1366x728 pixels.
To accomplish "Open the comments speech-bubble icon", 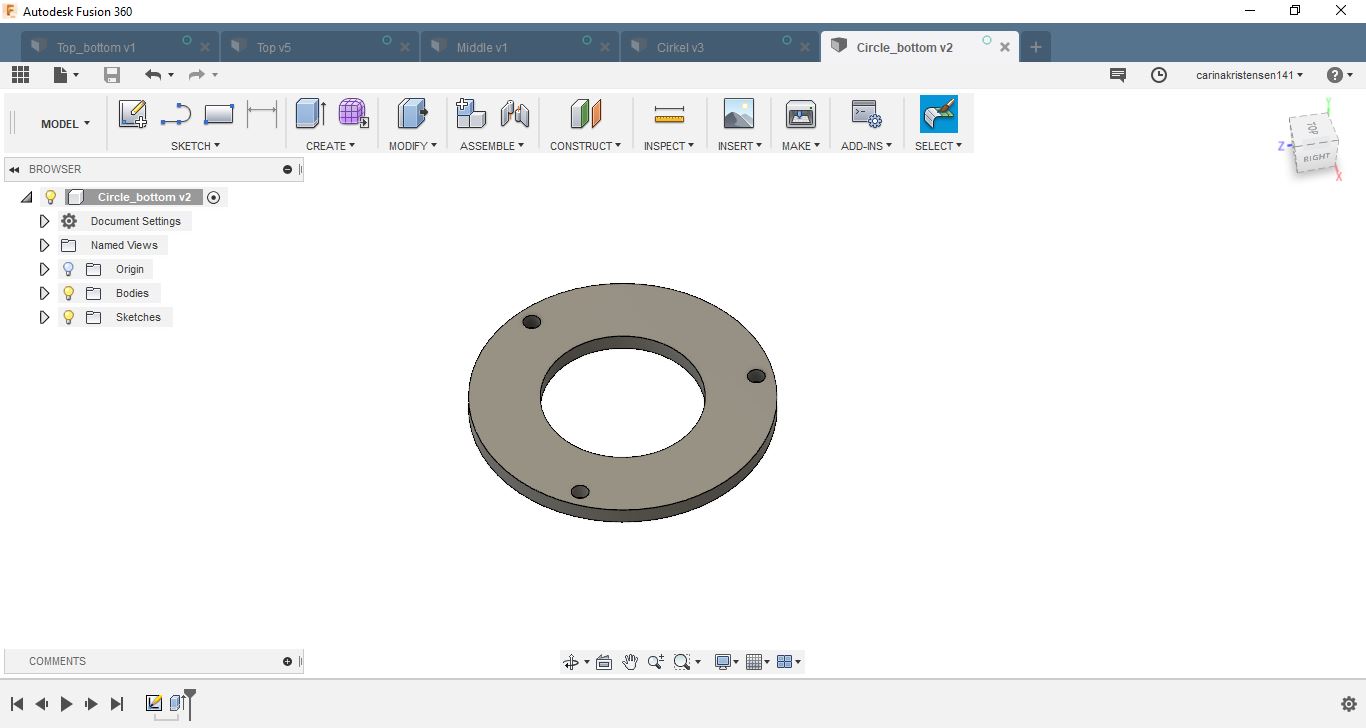I will (1118, 75).
